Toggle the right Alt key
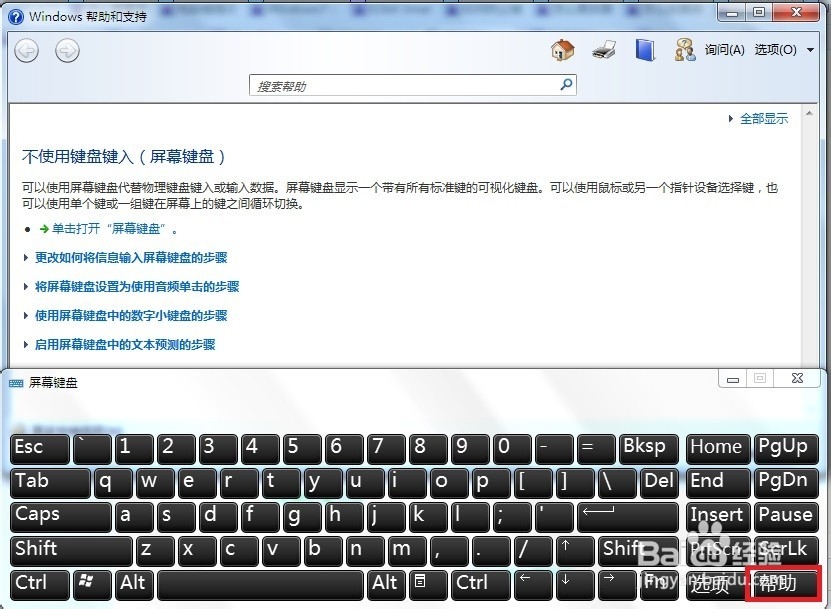 point(386,585)
